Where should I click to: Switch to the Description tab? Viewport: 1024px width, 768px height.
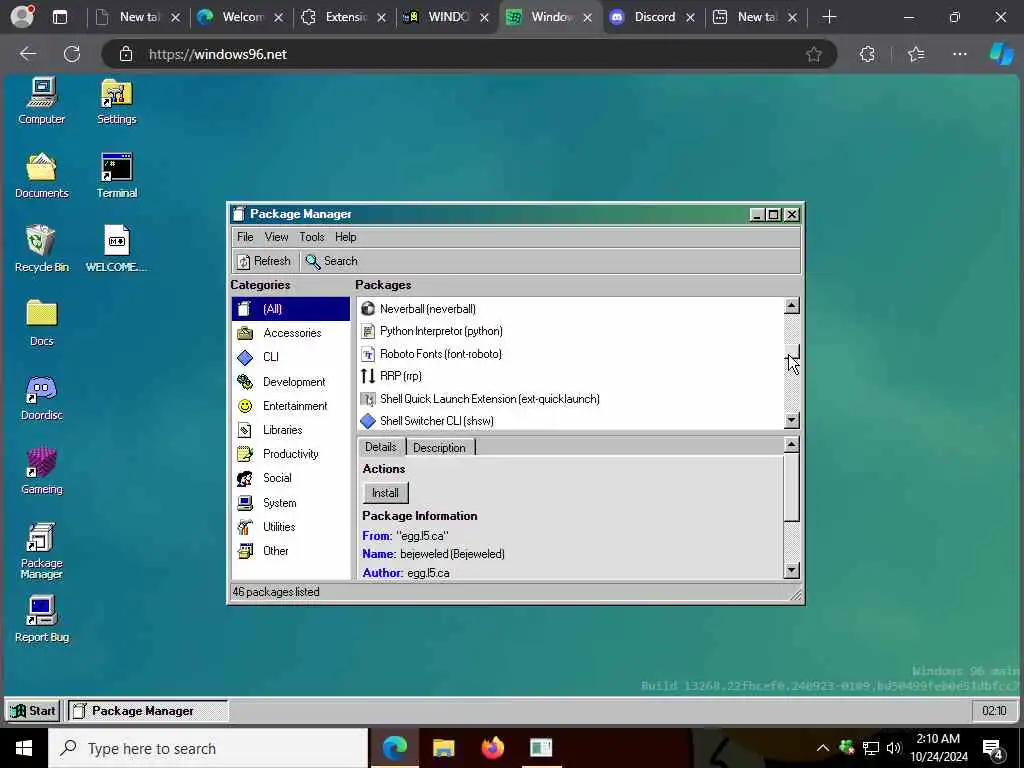tap(440, 447)
